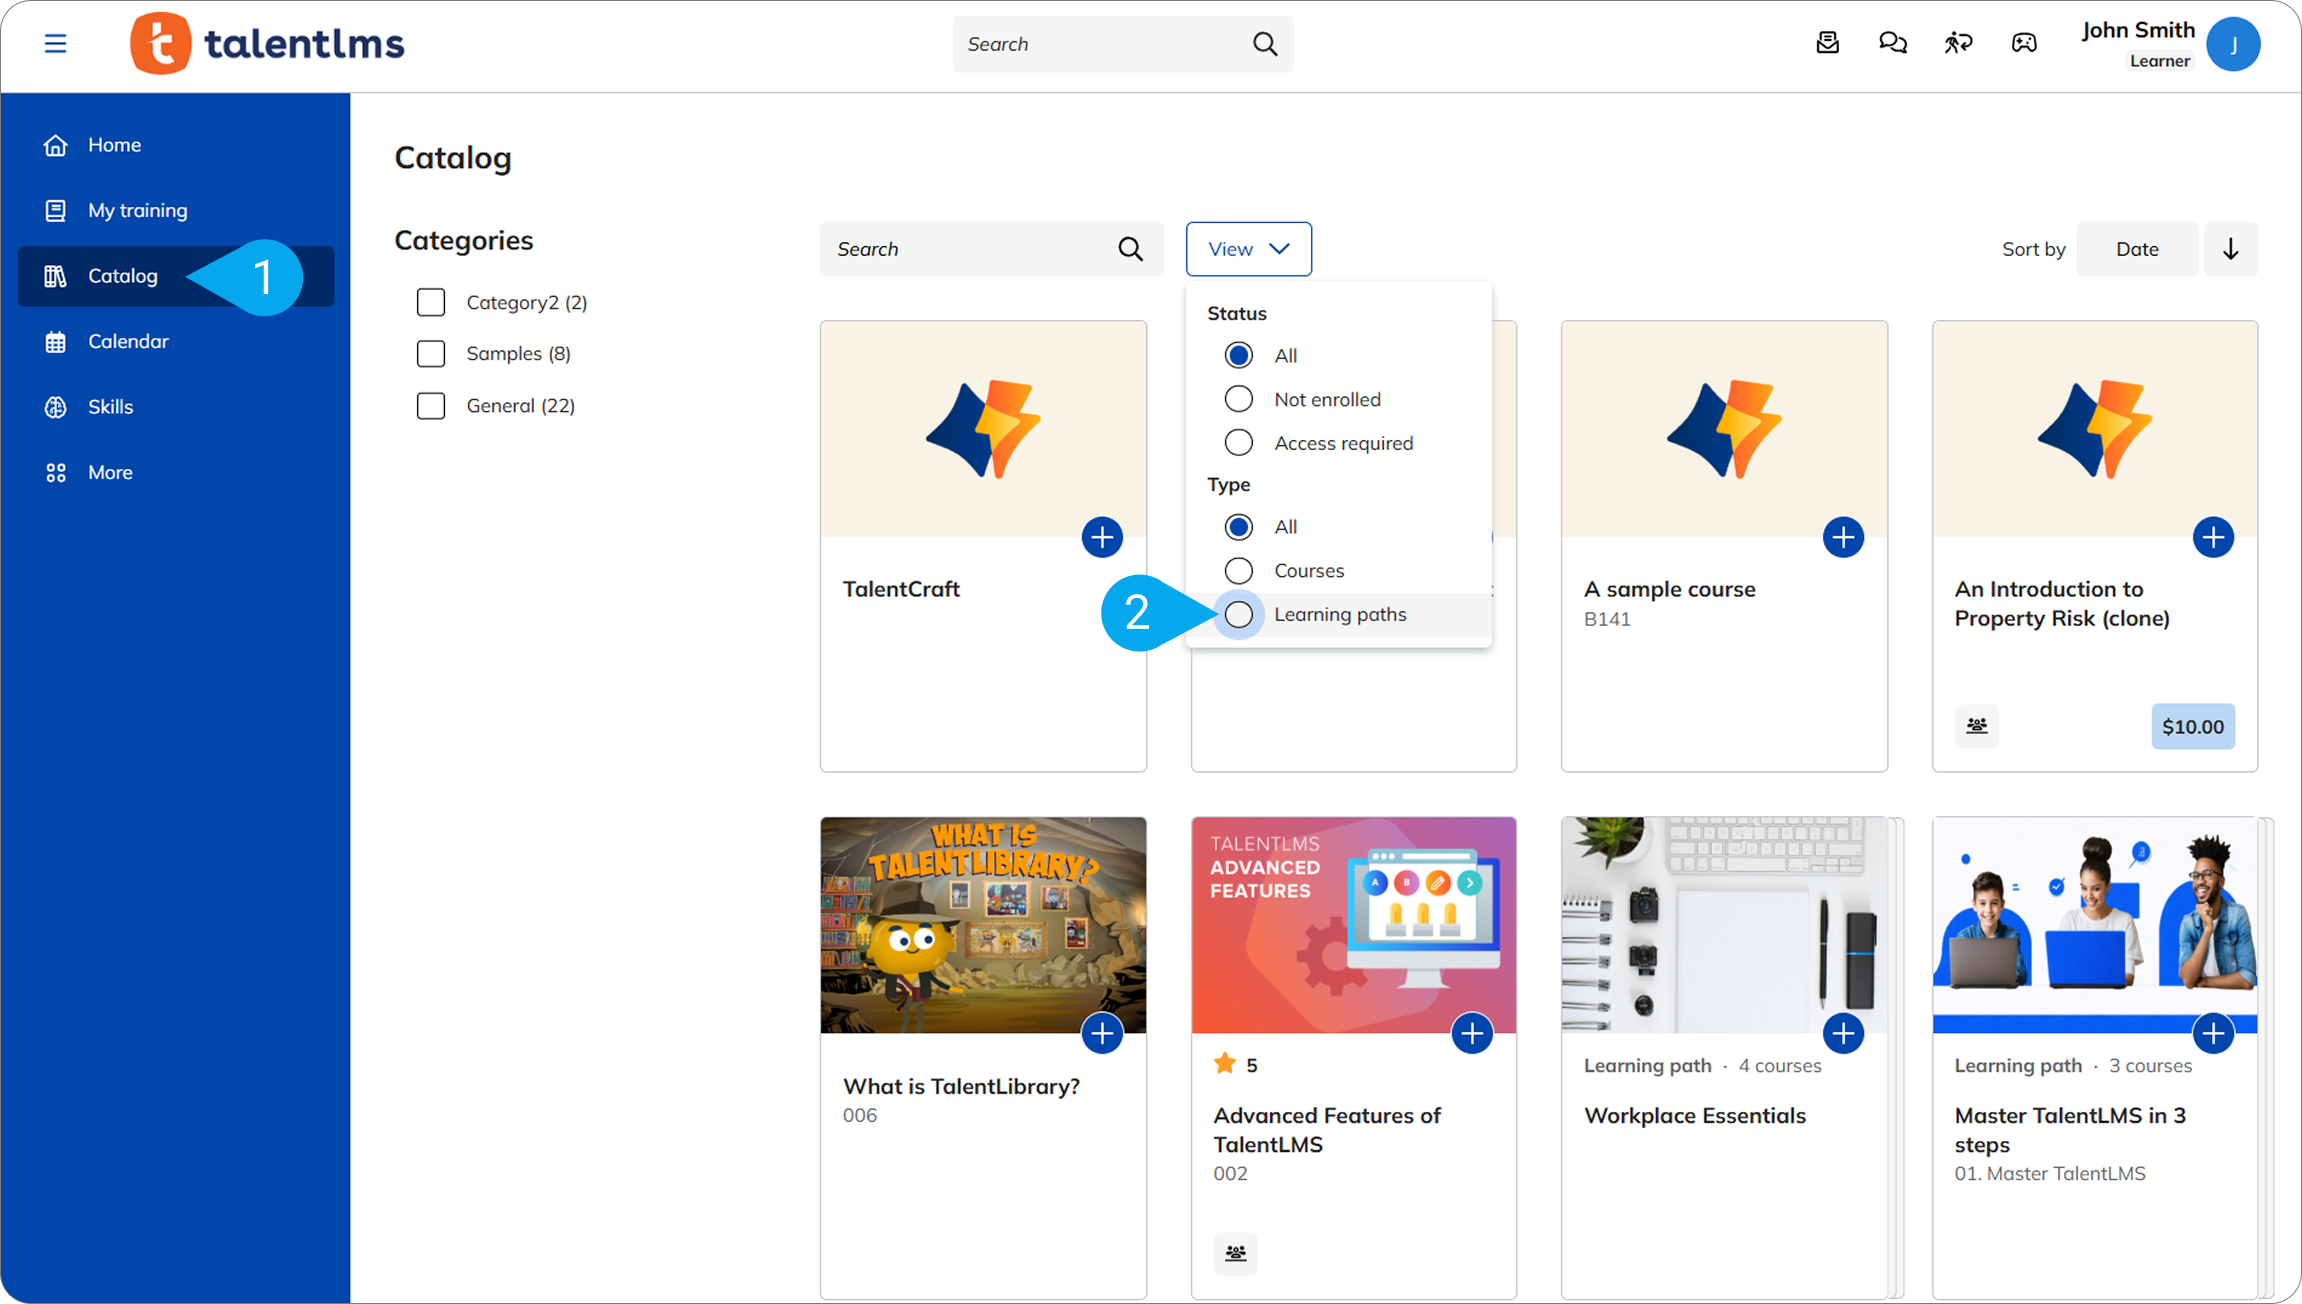Click the switch role people icon
The width and height of the screenshot is (2302, 1304).
pos(1958,43)
